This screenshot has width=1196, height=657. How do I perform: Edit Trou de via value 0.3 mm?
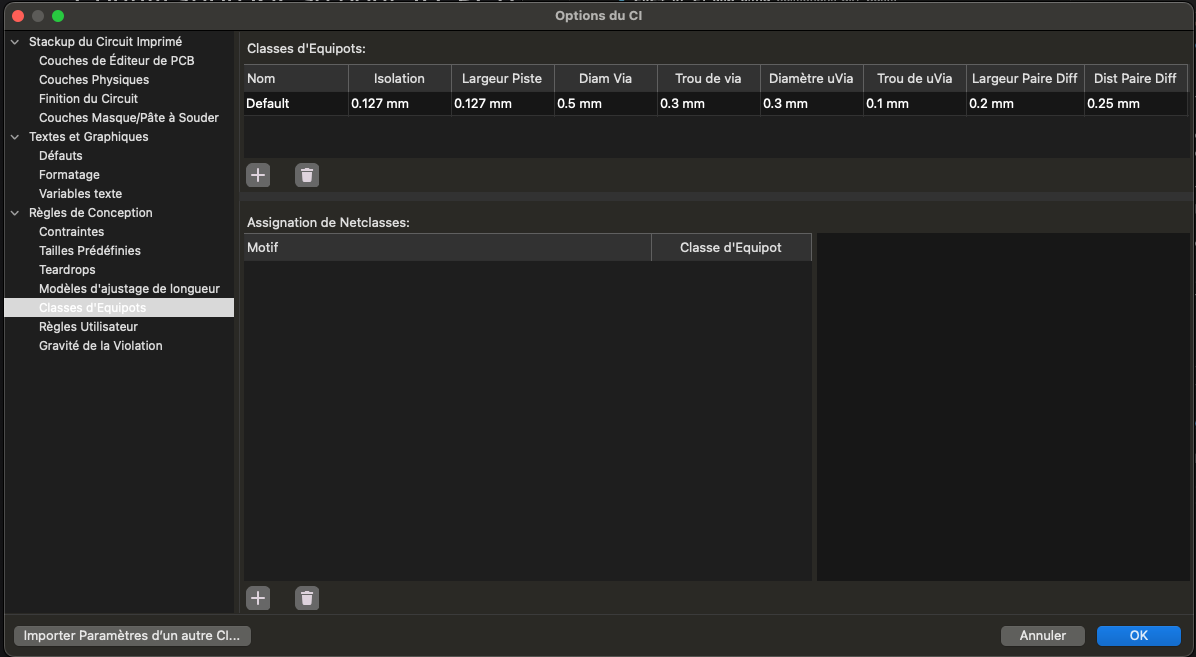point(709,104)
